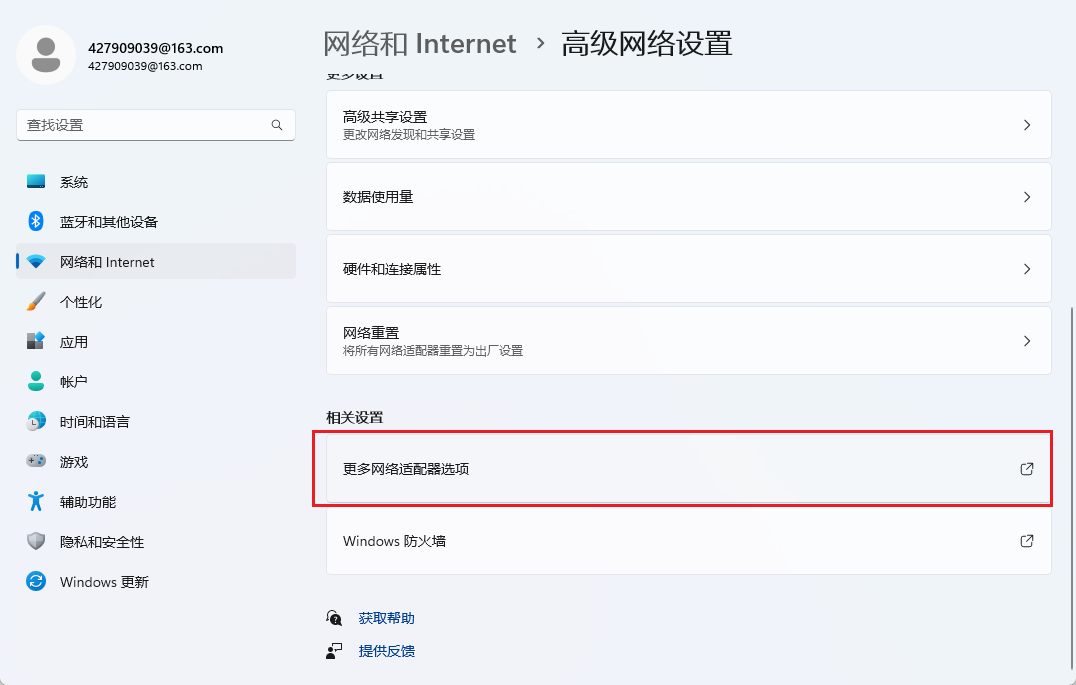1076x685 pixels.
Task: Expand Hardware and connection properties (硬件和连接属性) chevron
Action: click(x=1026, y=269)
